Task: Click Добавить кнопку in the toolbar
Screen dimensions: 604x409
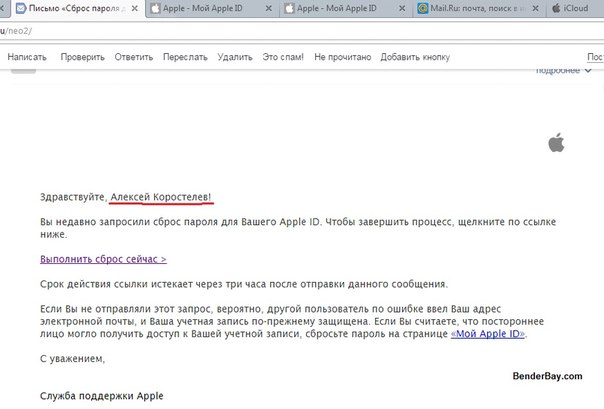Action: click(x=416, y=57)
